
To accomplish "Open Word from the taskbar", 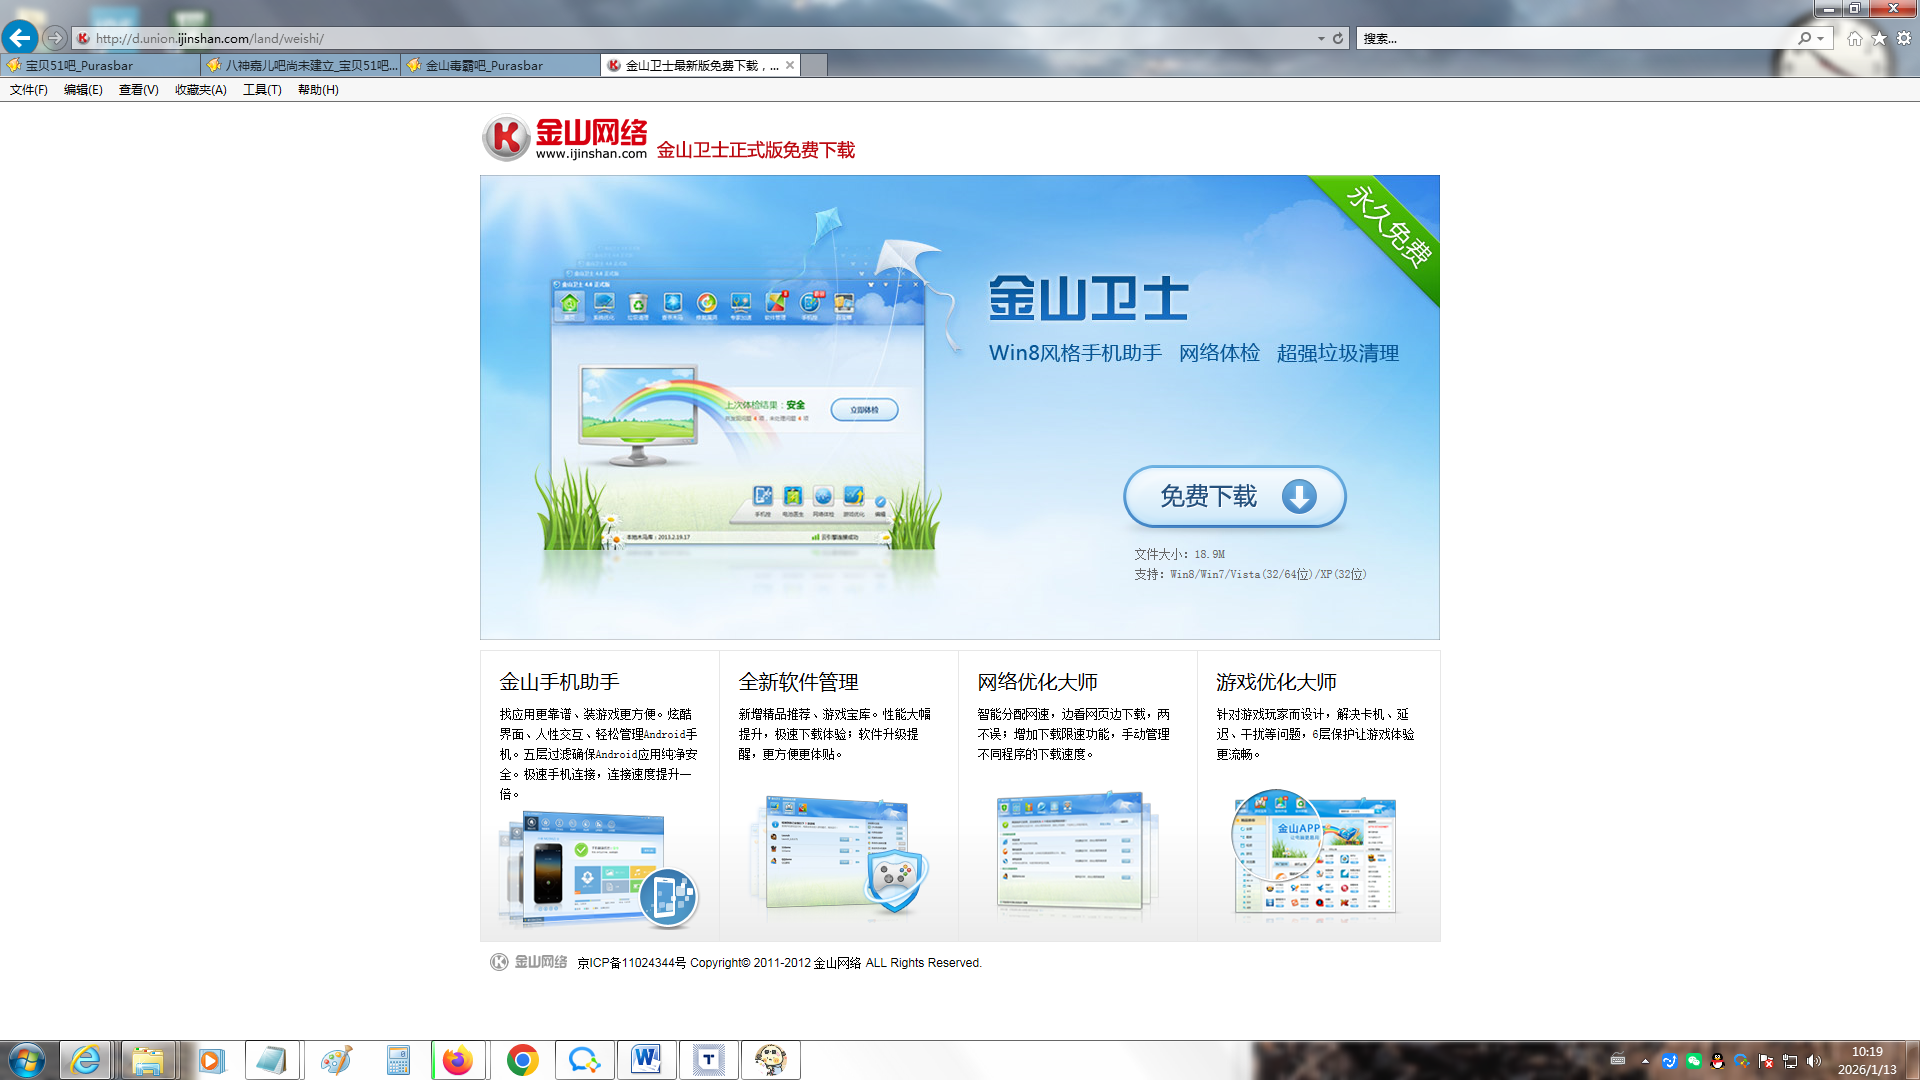I will [x=646, y=1060].
